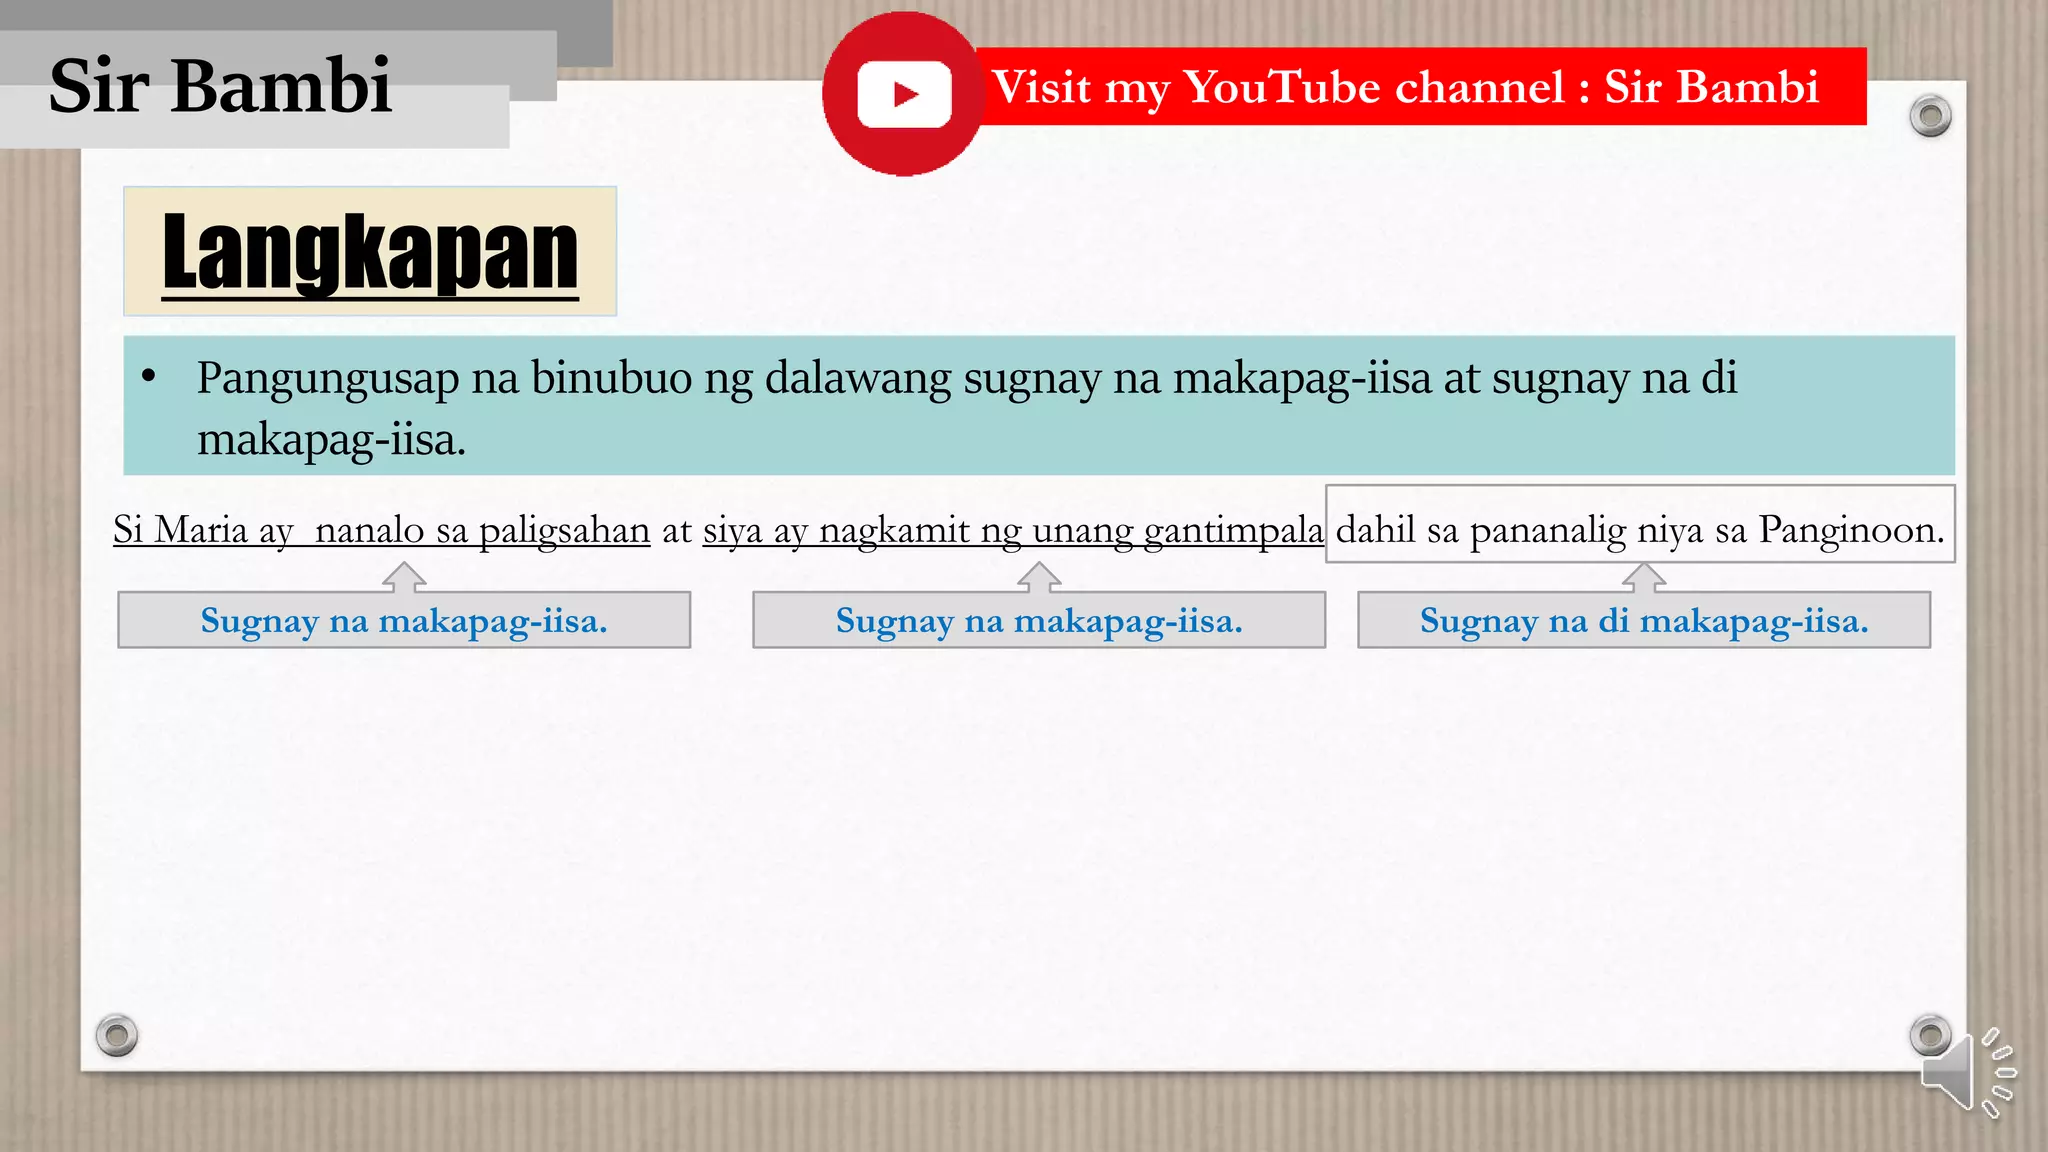This screenshot has height=1152, width=2048.
Task: Click the 'Langkapan' heading
Action: (x=370, y=252)
